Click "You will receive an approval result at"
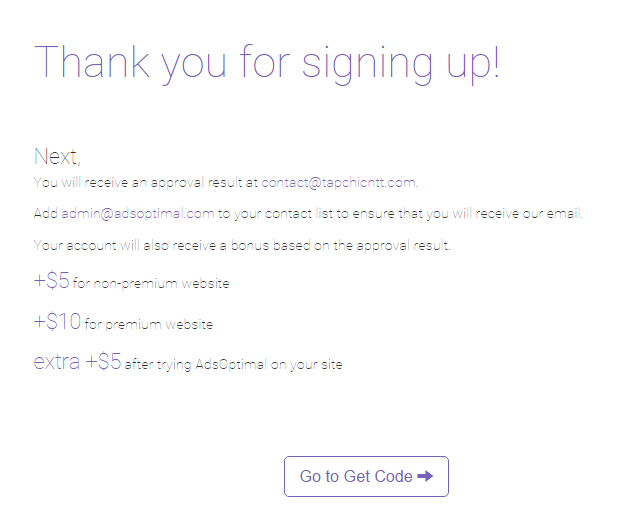Image resolution: width=628 pixels, height=507 pixels. pyautogui.click(x=146, y=183)
